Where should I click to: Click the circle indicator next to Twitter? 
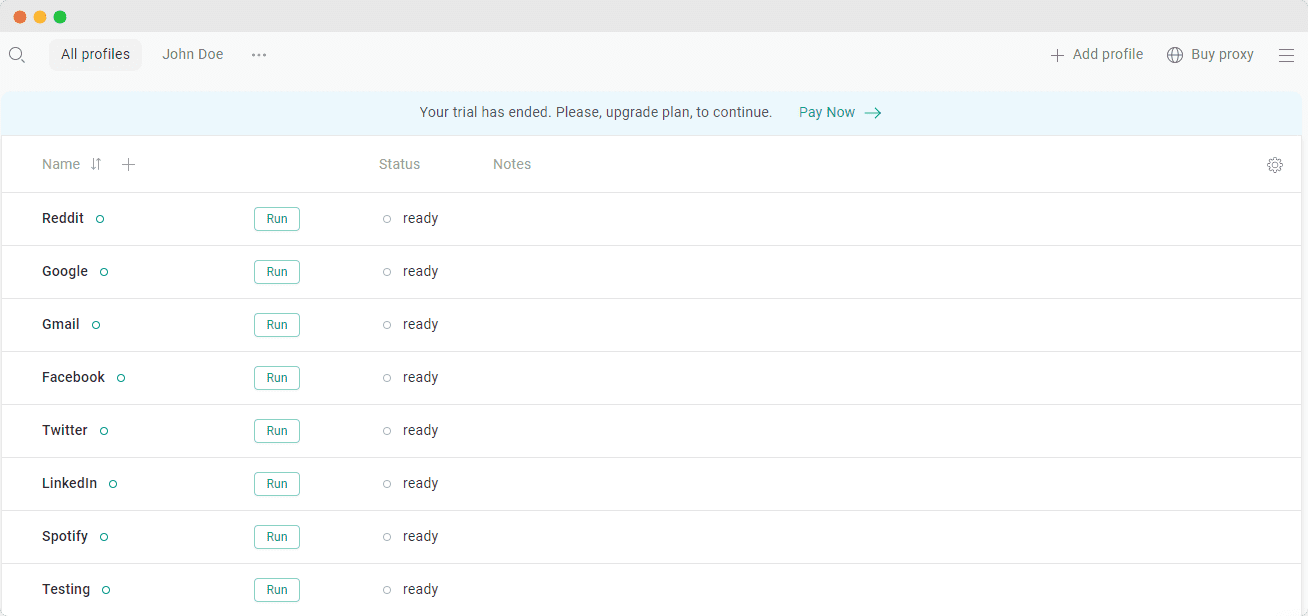pyautogui.click(x=104, y=431)
